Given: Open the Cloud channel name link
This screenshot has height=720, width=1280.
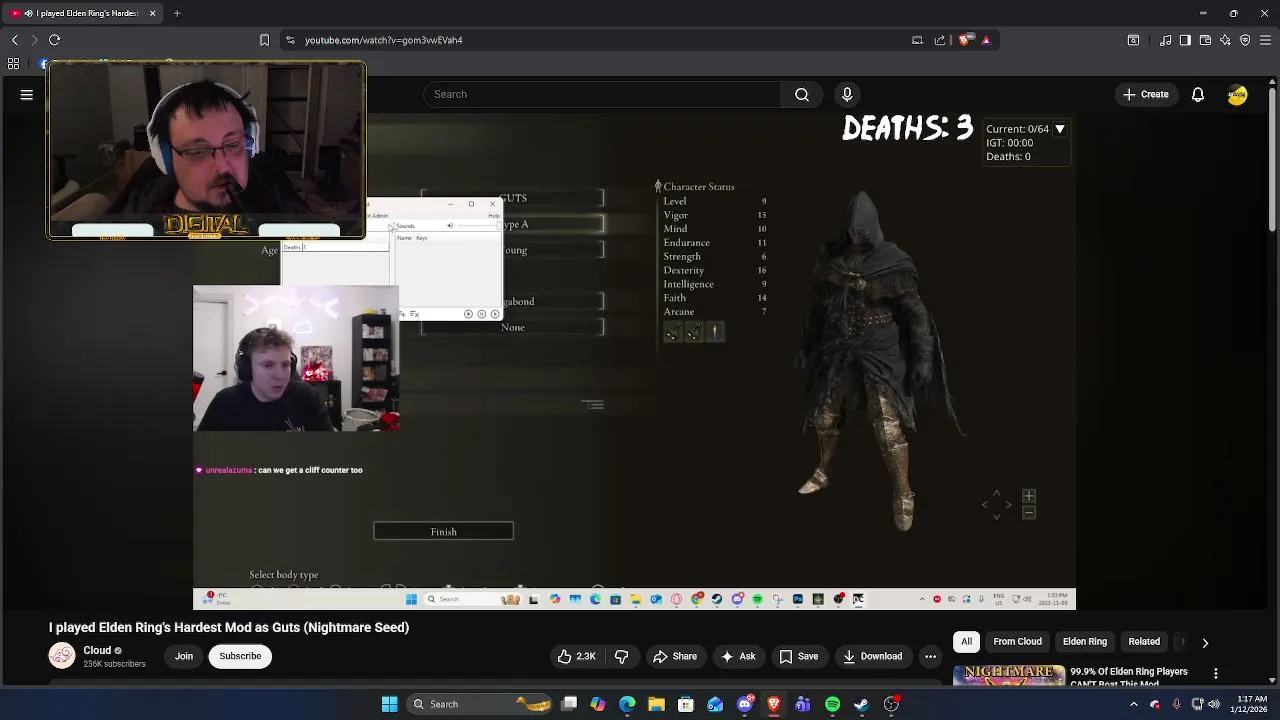Looking at the screenshot, I should click(x=97, y=650).
